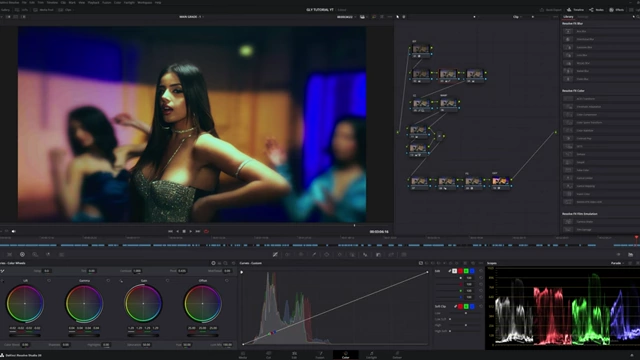Open the Color Match palette
This screenshot has width=640, height=360.
pyautogui.click(x=9, y=254)
